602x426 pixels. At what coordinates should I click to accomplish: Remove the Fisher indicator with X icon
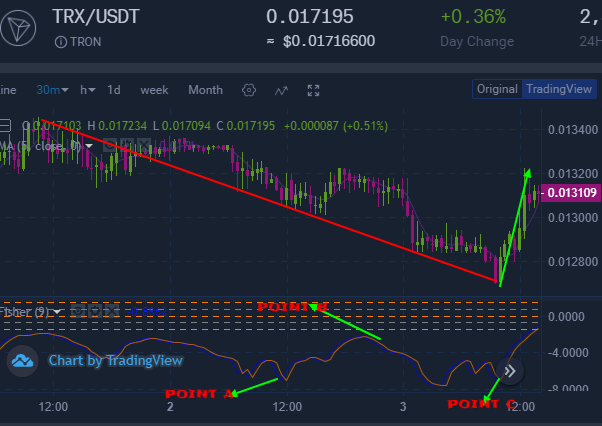pyautogui.click(x=112, y=311)
